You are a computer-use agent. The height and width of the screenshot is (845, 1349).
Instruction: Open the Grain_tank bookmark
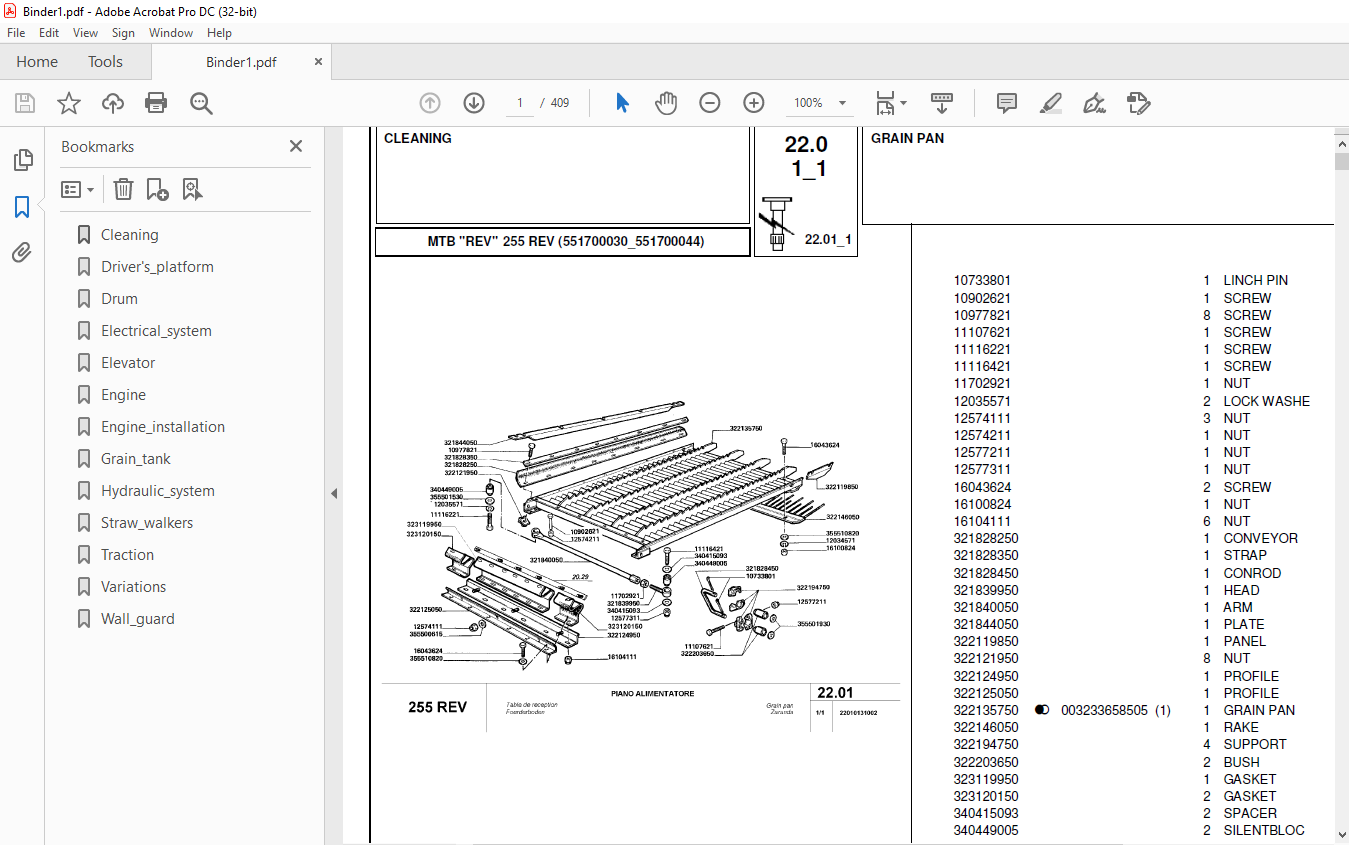[136, 459]
